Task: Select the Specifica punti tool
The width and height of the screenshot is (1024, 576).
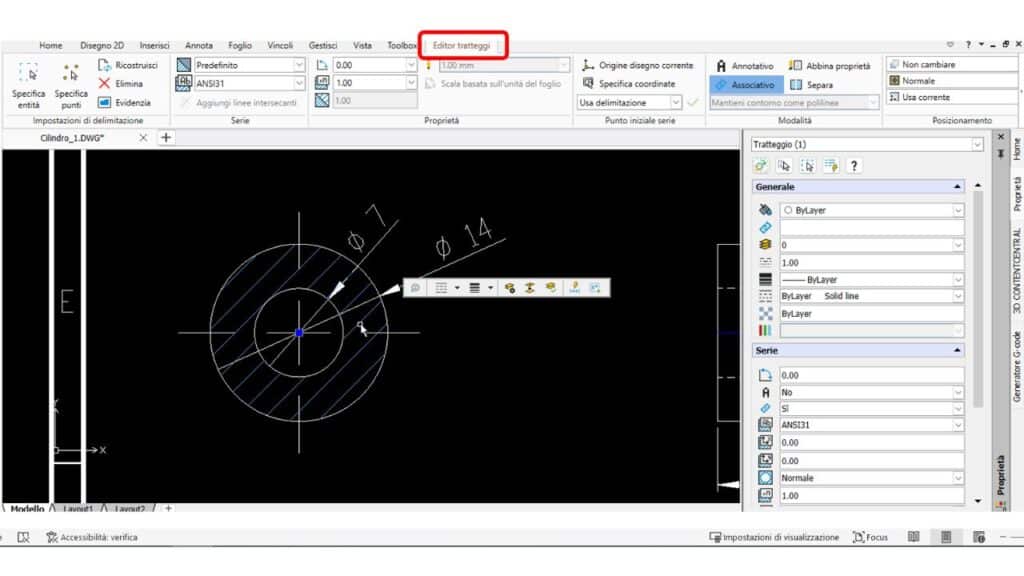Action: 70,85
